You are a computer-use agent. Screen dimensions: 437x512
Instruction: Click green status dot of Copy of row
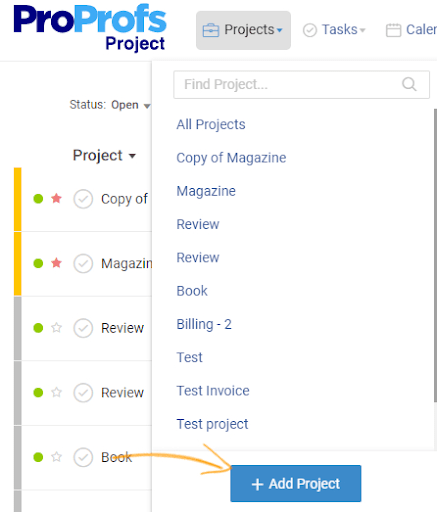coord(38,199)
